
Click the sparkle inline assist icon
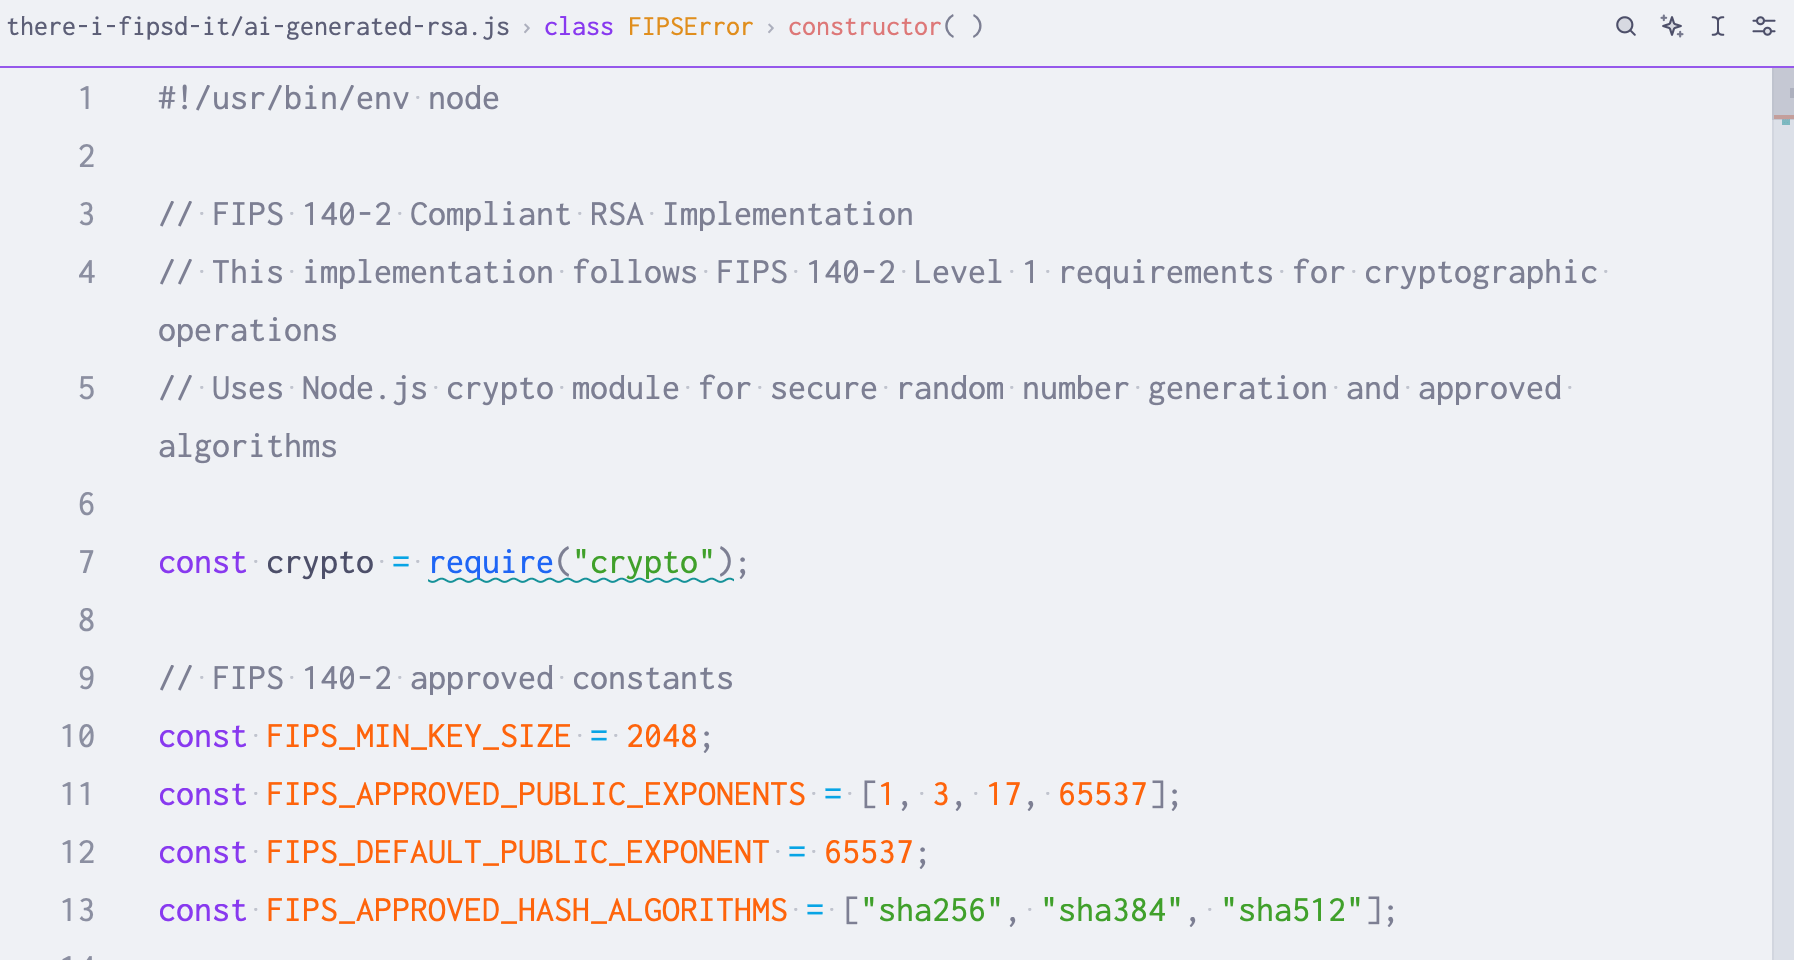point(1672,27)
